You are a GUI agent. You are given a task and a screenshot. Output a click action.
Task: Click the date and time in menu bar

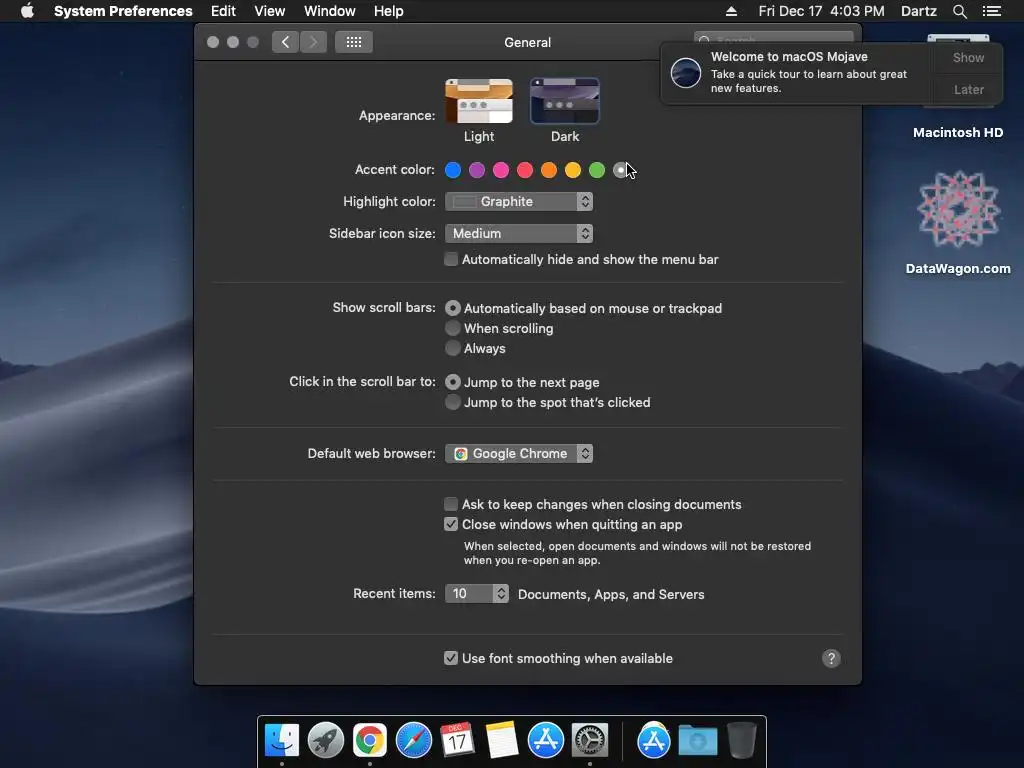[822, 11]
